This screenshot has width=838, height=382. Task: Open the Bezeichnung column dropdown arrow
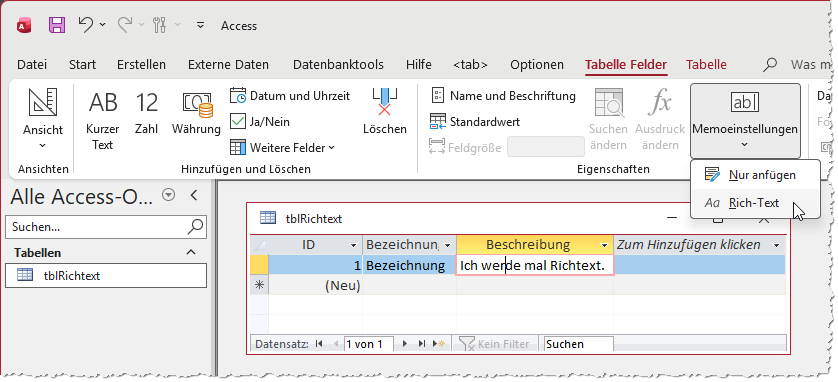point(448,245)
